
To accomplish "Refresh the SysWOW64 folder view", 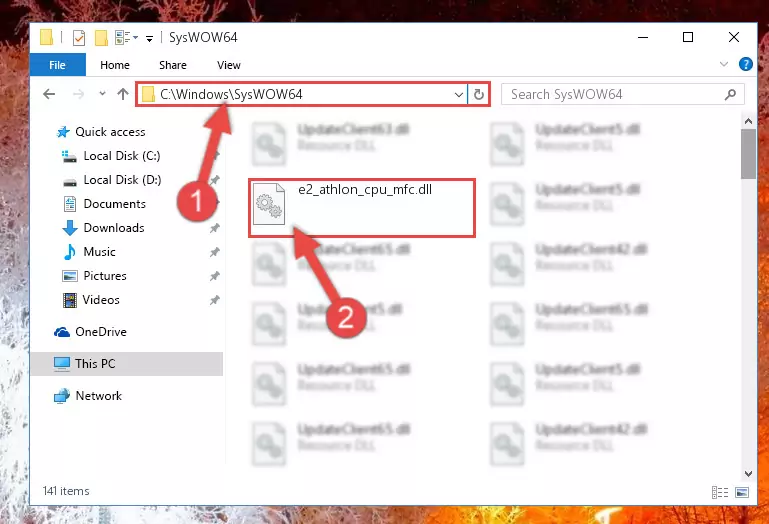I will coord(479,94).
